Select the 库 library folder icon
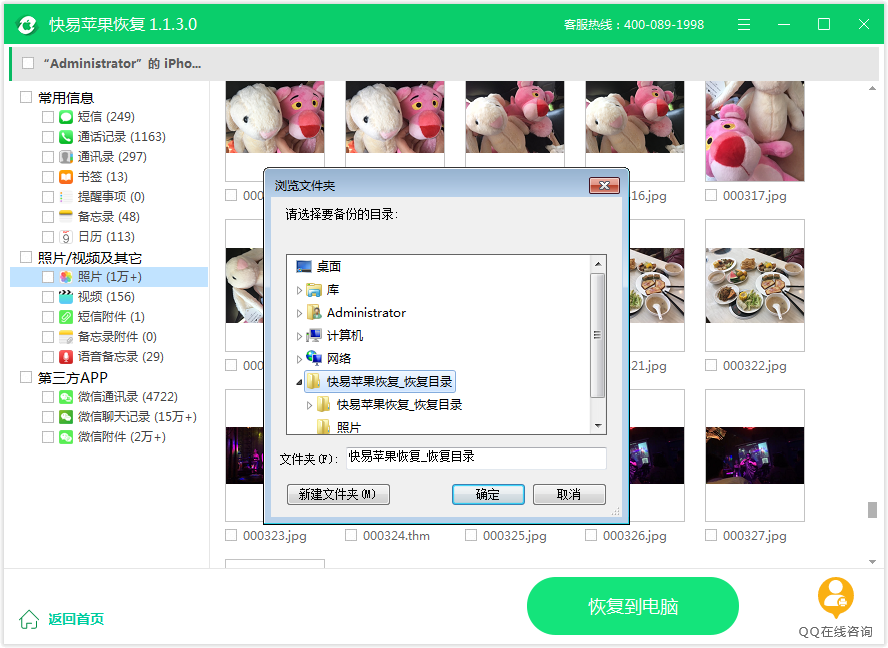The width and height of the screenshot is (888, 648). click(x=314, y=290)
